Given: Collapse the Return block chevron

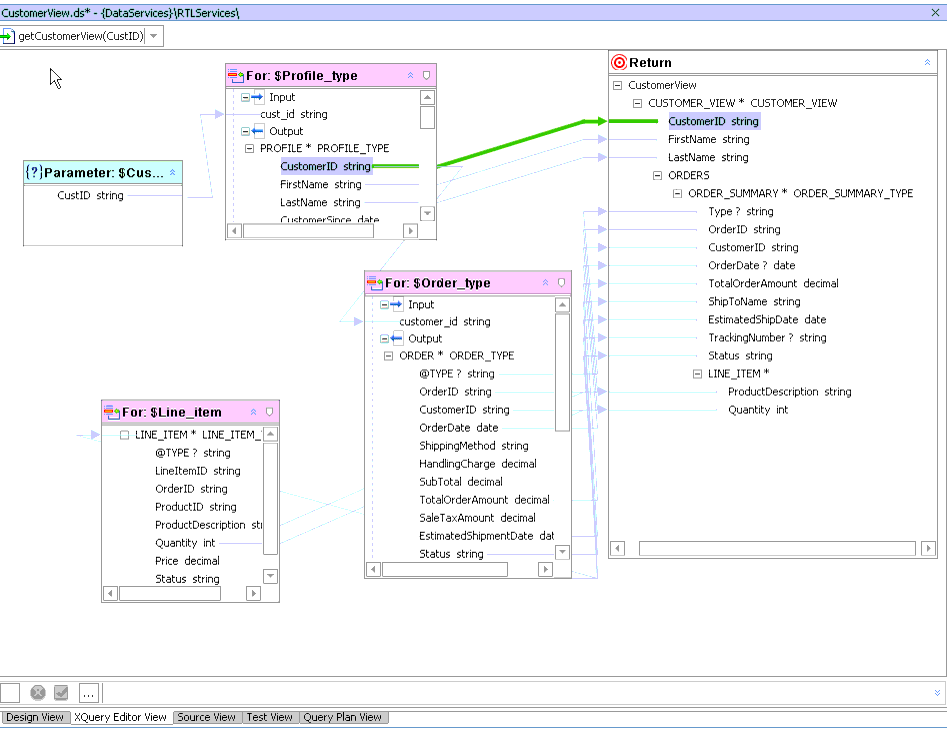Looking at the screenshot, I should [x=927, y=62].
